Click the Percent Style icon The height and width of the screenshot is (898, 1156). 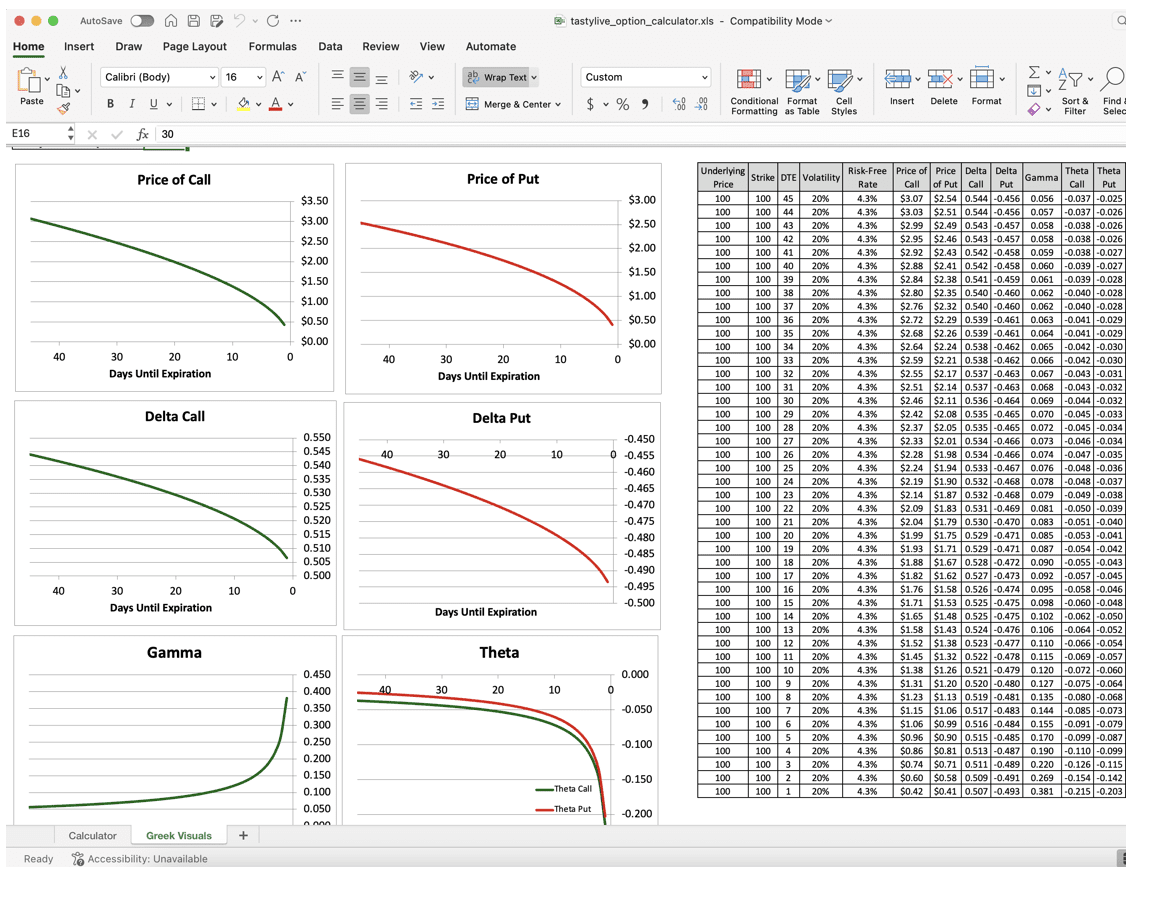[623, 104]
